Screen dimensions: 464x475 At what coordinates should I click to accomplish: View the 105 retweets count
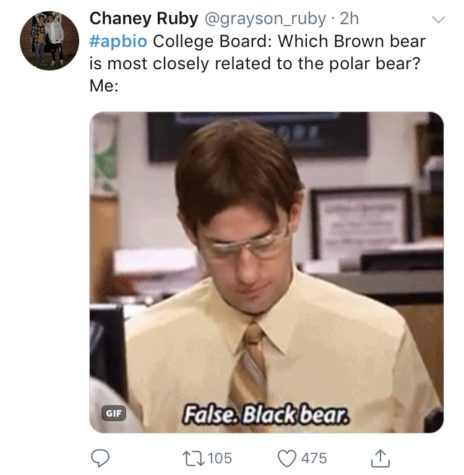[x=219, y=458]
